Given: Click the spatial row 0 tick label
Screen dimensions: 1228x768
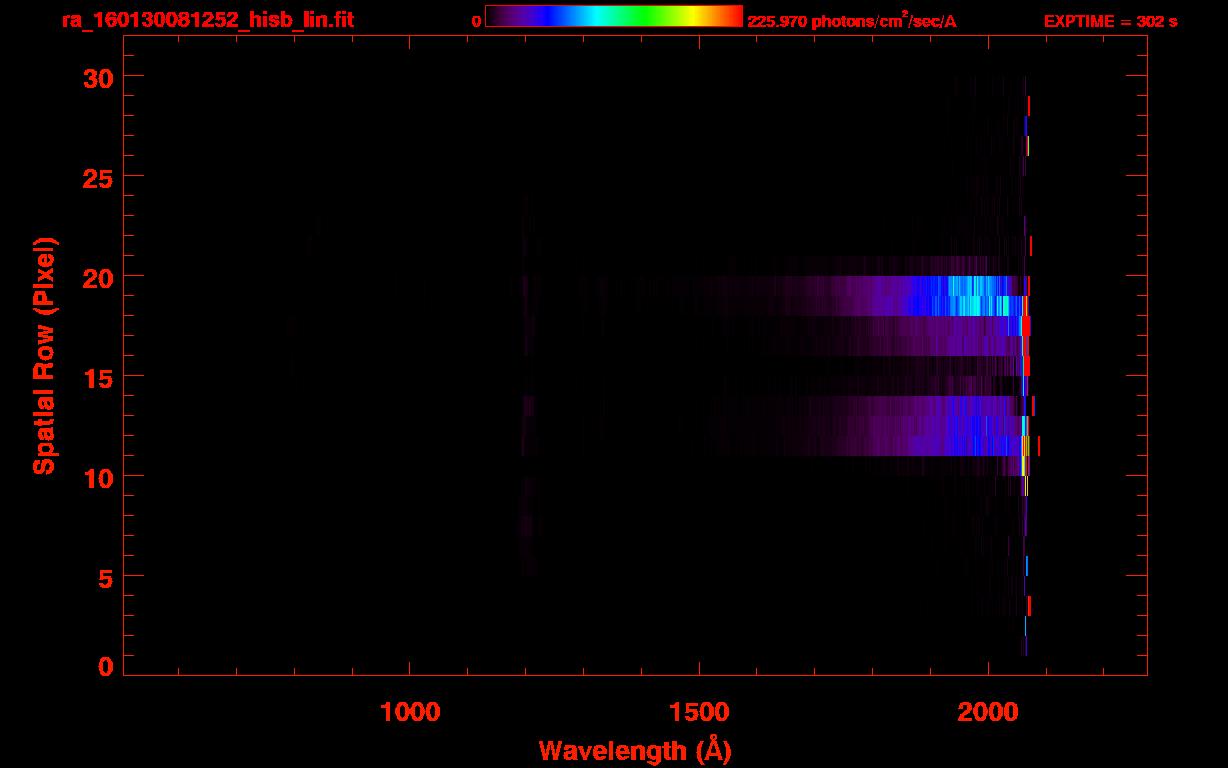Looking at the screenshot, I should point(105,667).
